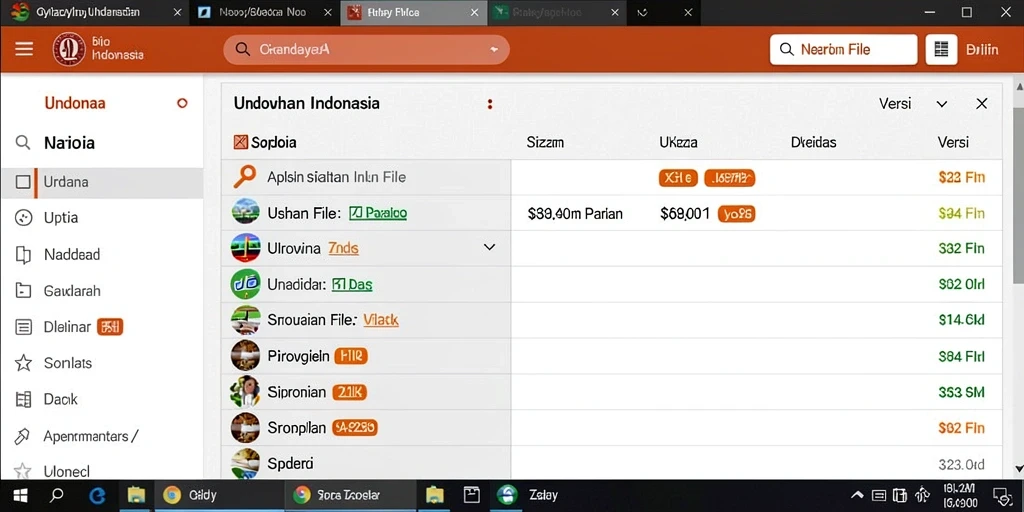Click the Dlelinar list icon in the sidebar
Screen dimensions: 1024x512
click(23, 327)
